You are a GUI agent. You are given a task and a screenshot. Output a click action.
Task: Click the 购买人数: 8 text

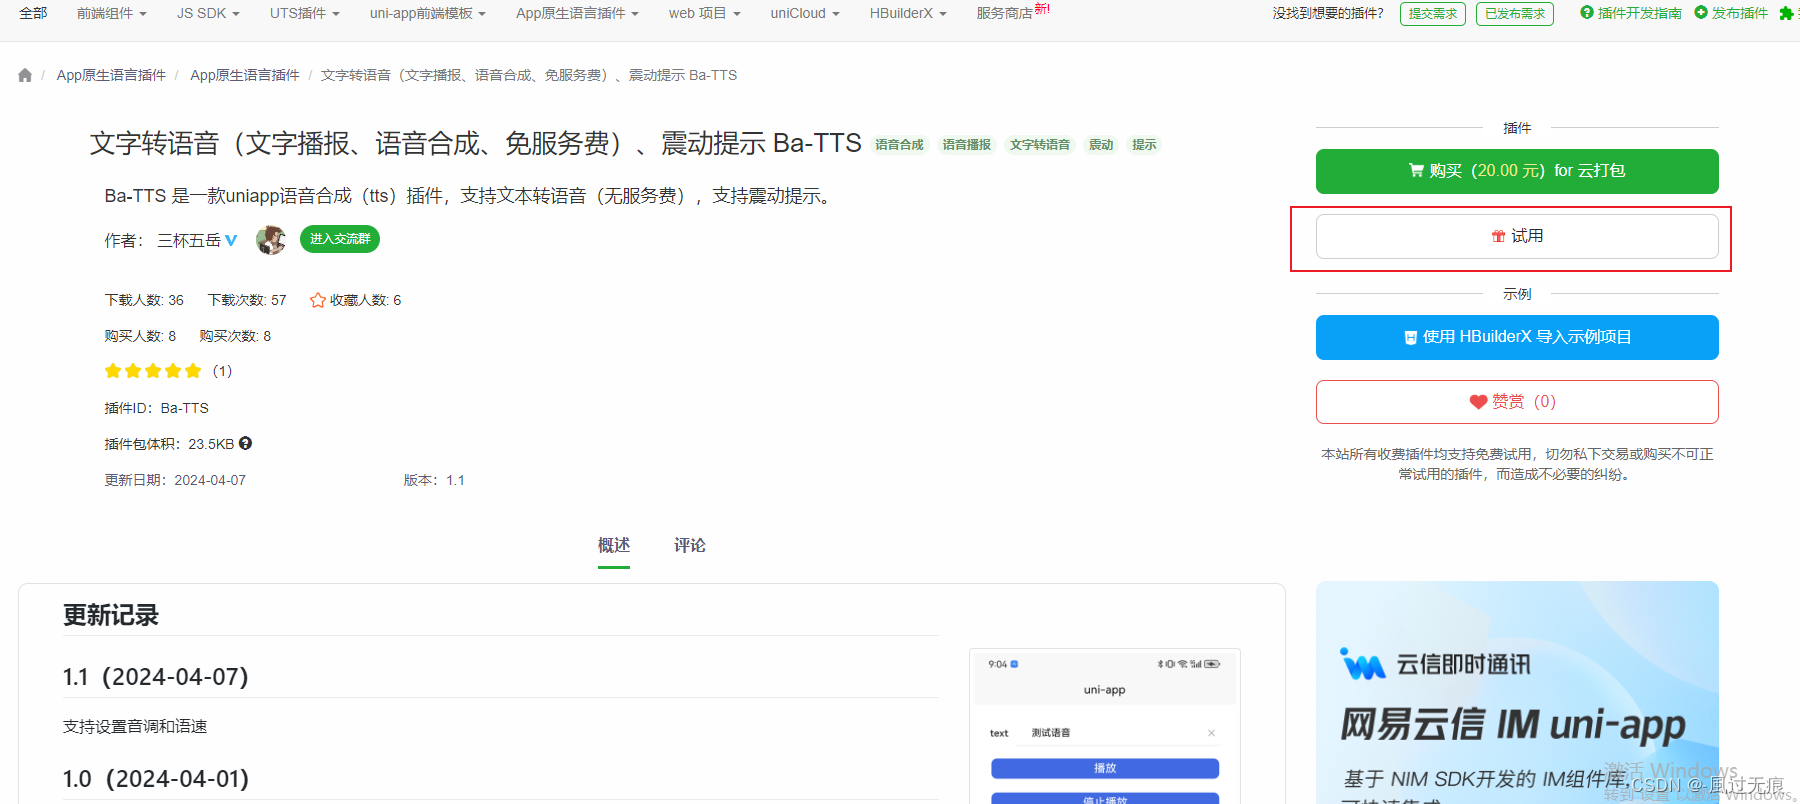point(140,336)
